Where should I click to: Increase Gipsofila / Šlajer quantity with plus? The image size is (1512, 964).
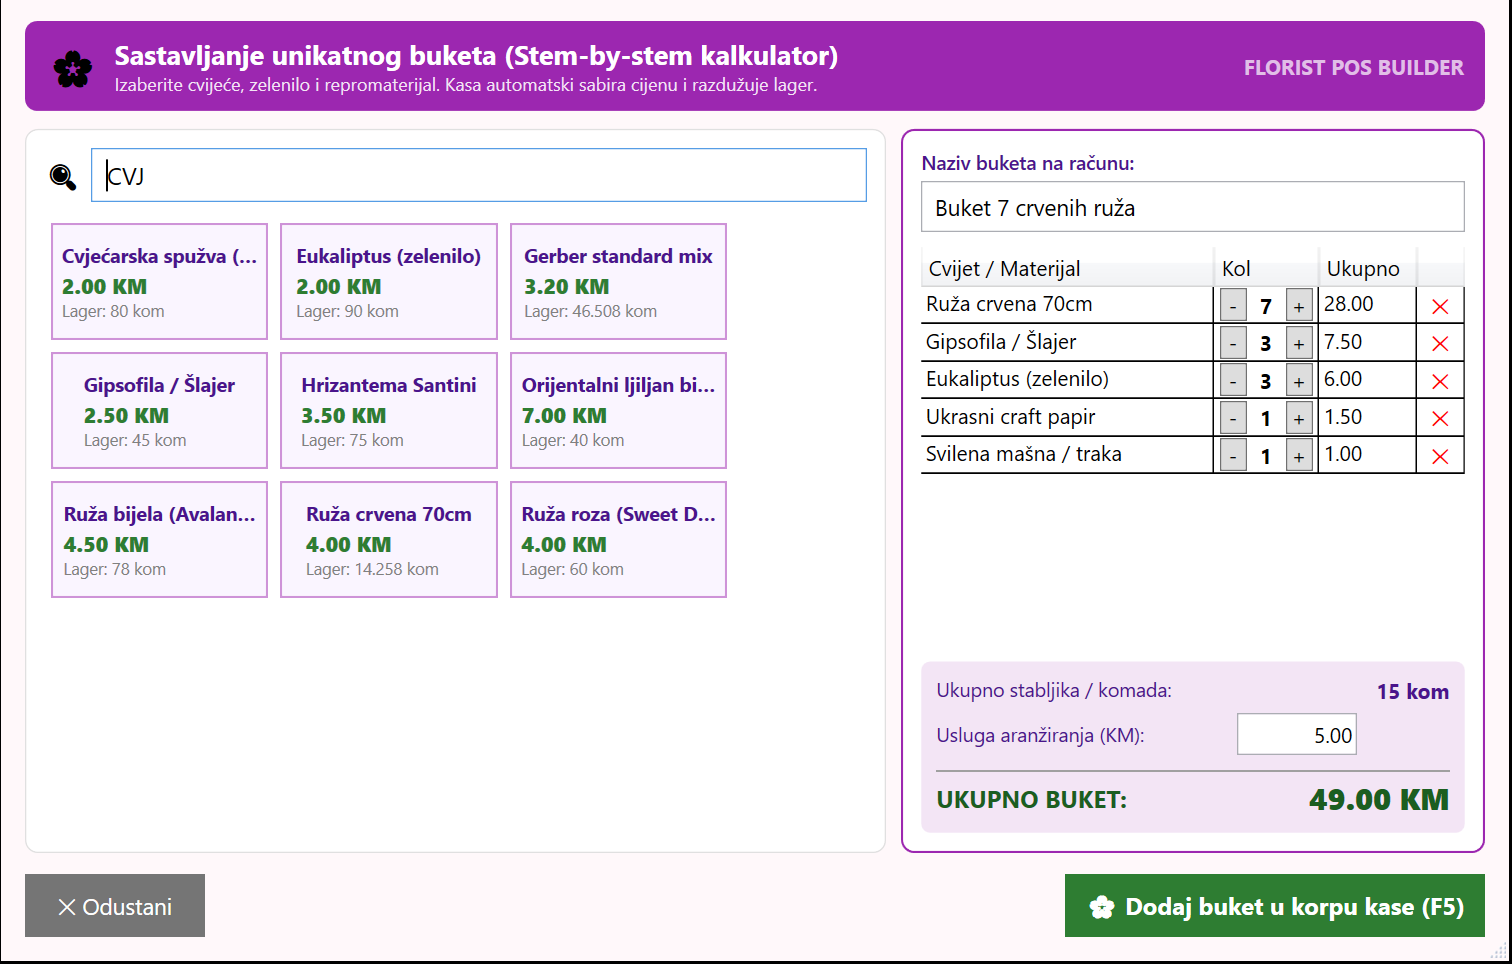tap(1299, 343)
